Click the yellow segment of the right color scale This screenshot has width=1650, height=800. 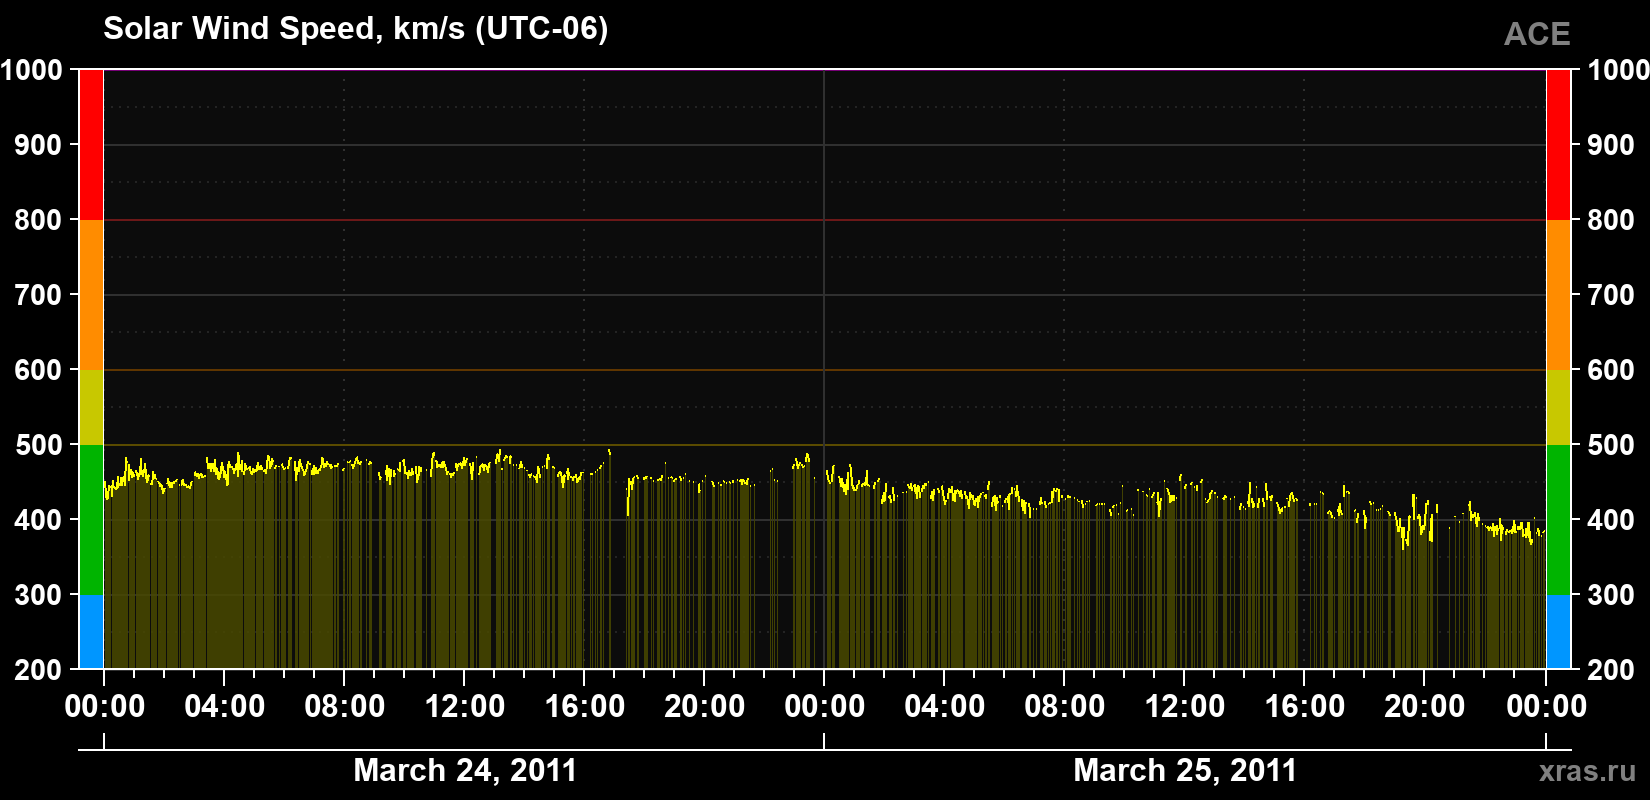click(1558, 407)
